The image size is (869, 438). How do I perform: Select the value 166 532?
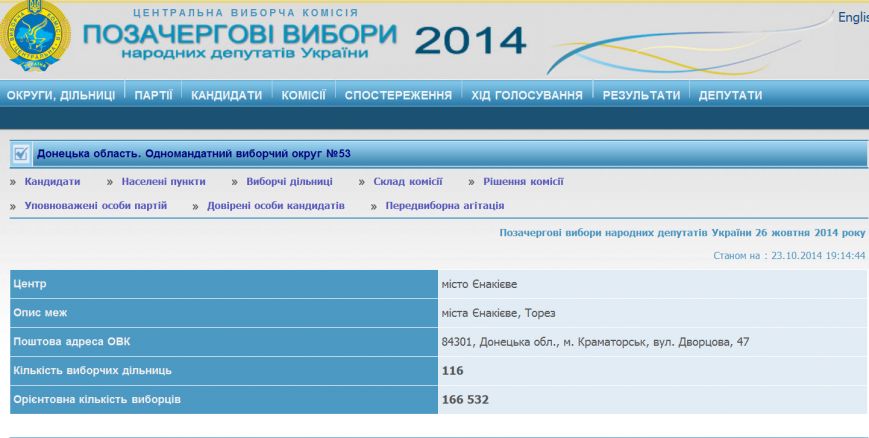[465, 400]
